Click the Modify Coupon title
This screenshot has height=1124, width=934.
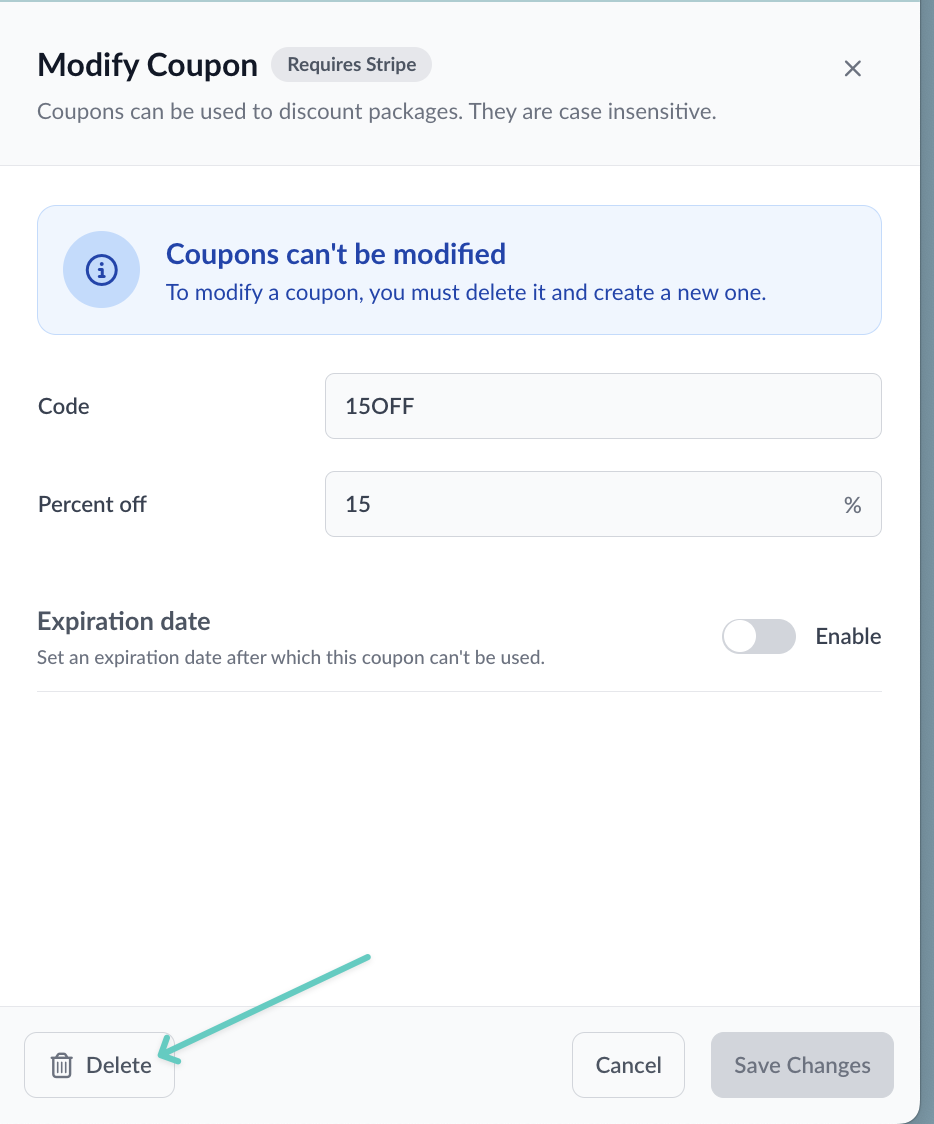click(x=147, y=66)
